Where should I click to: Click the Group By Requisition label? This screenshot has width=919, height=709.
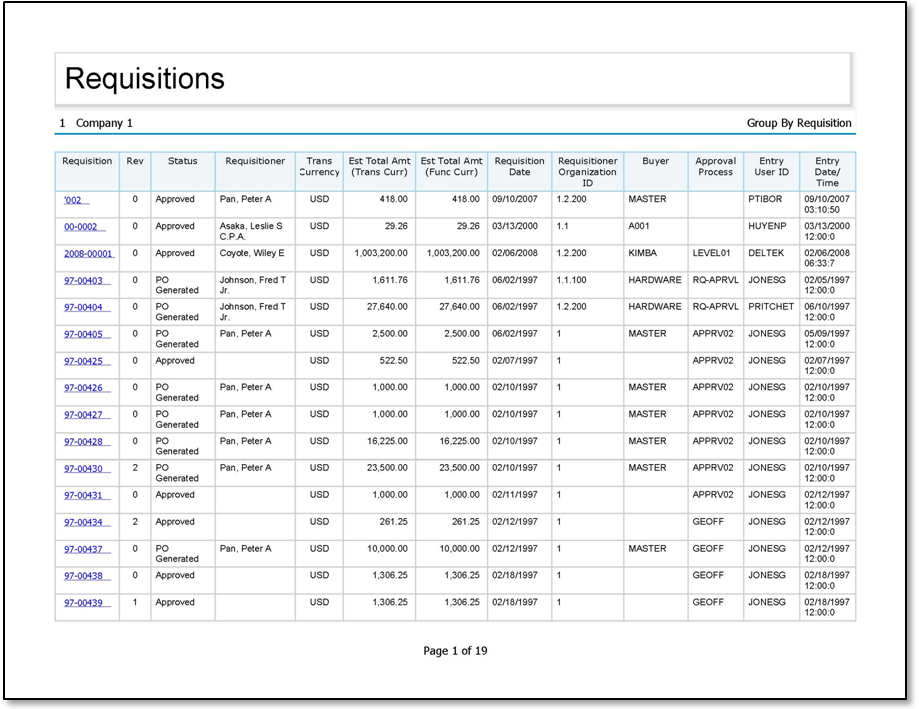pyautogui.click(x=798, y=123)
